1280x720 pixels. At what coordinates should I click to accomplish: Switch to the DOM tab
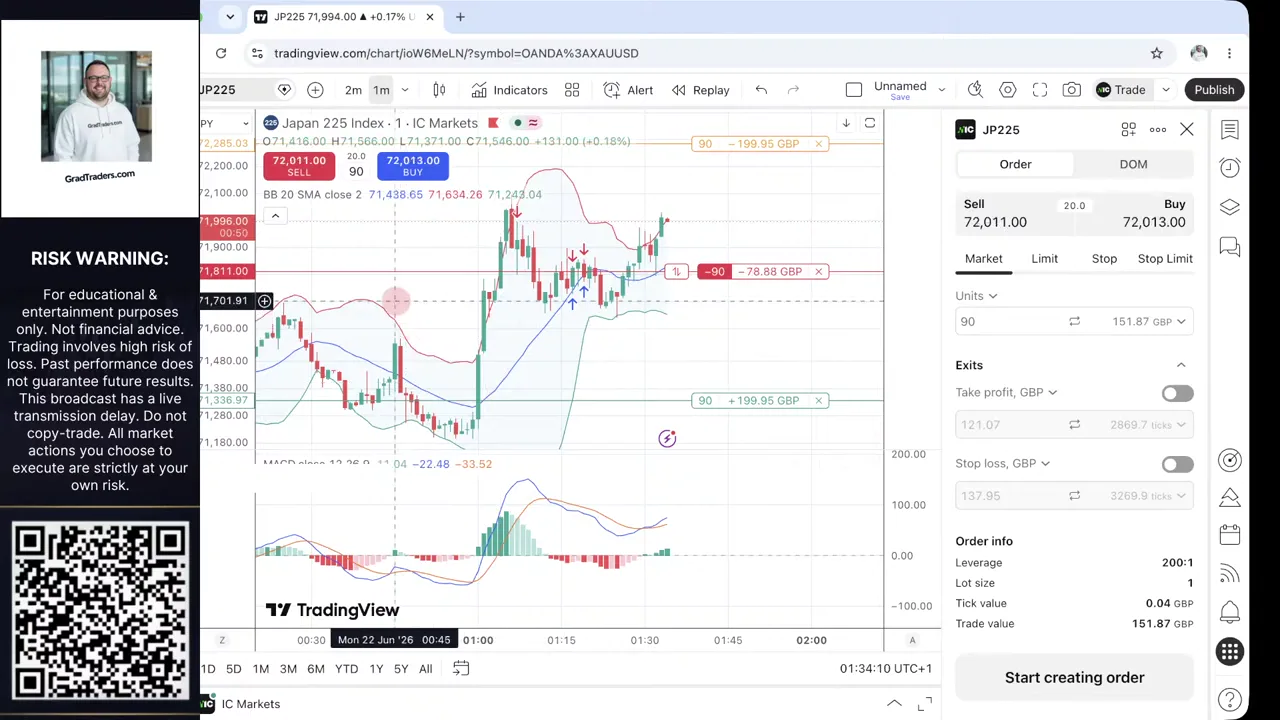click(1133, 164)
